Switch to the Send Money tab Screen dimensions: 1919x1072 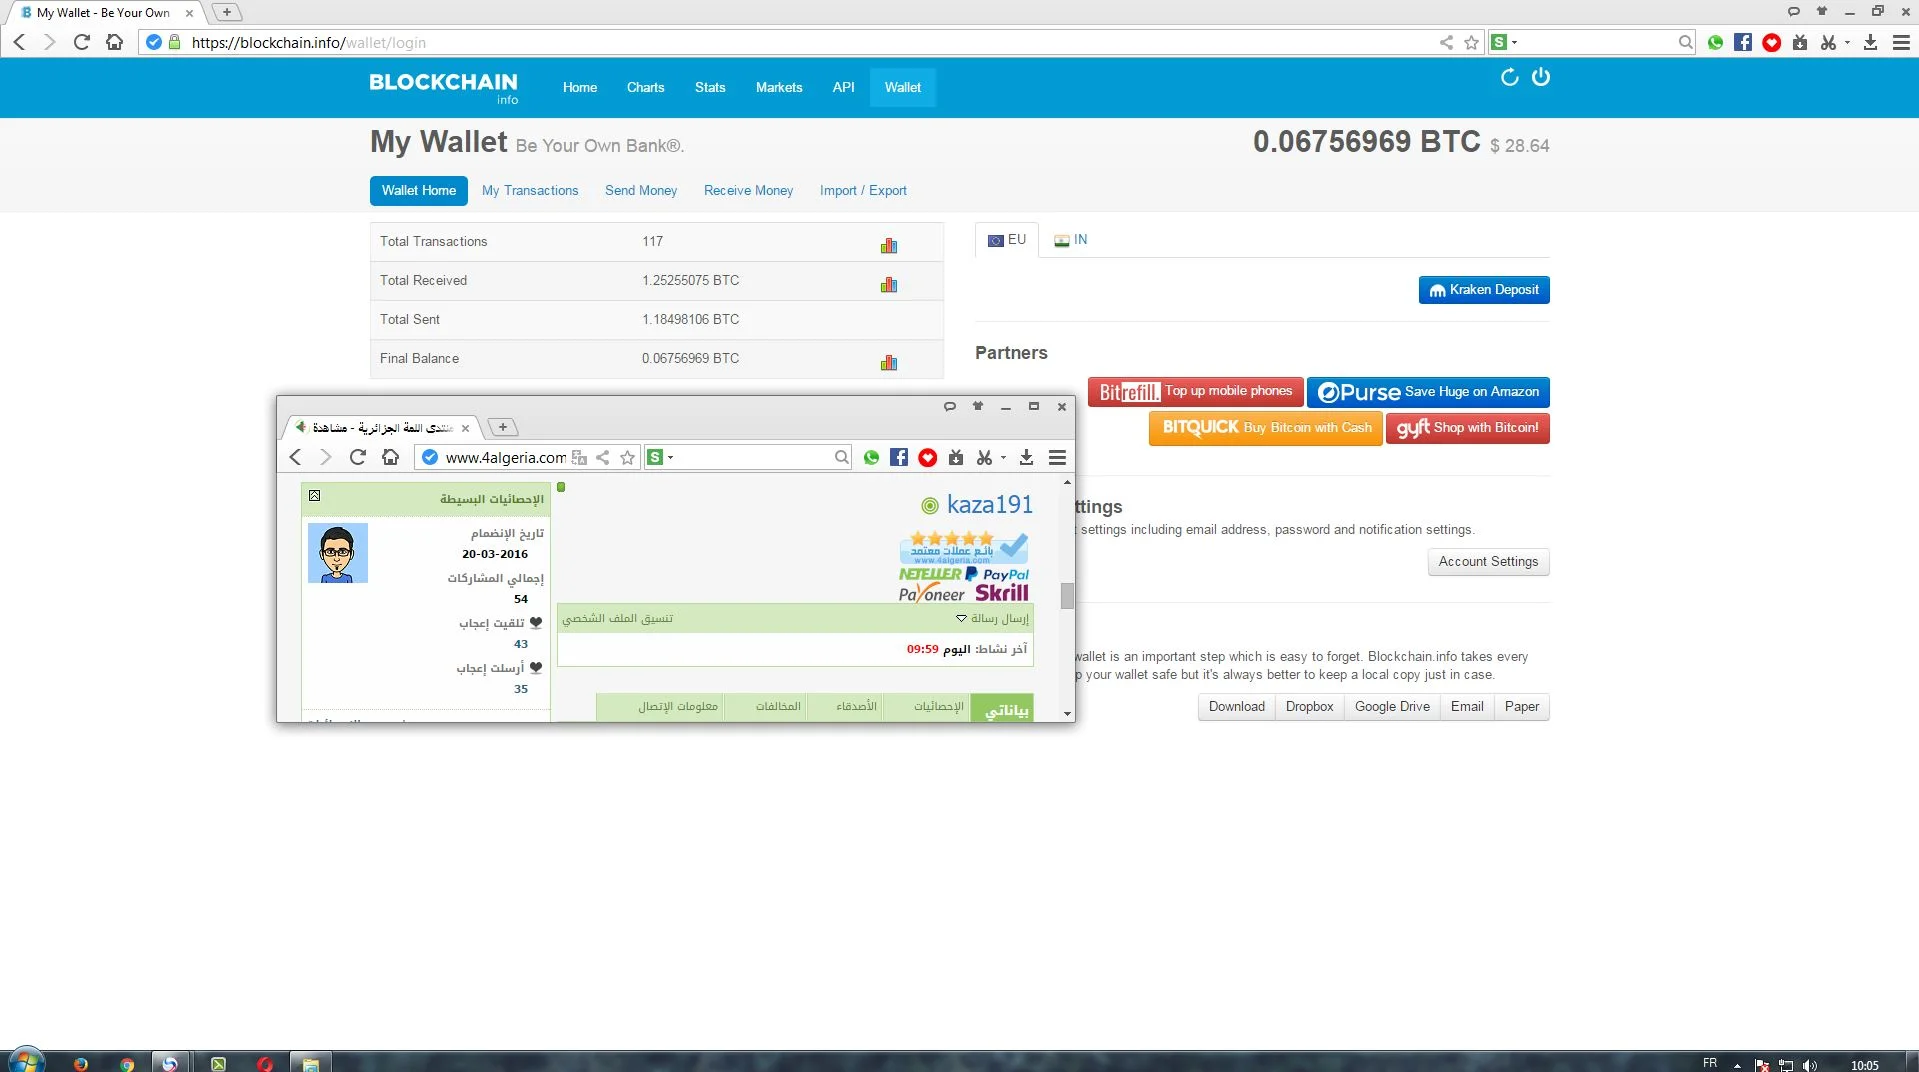pyautogui.click(x=640, y=190)
